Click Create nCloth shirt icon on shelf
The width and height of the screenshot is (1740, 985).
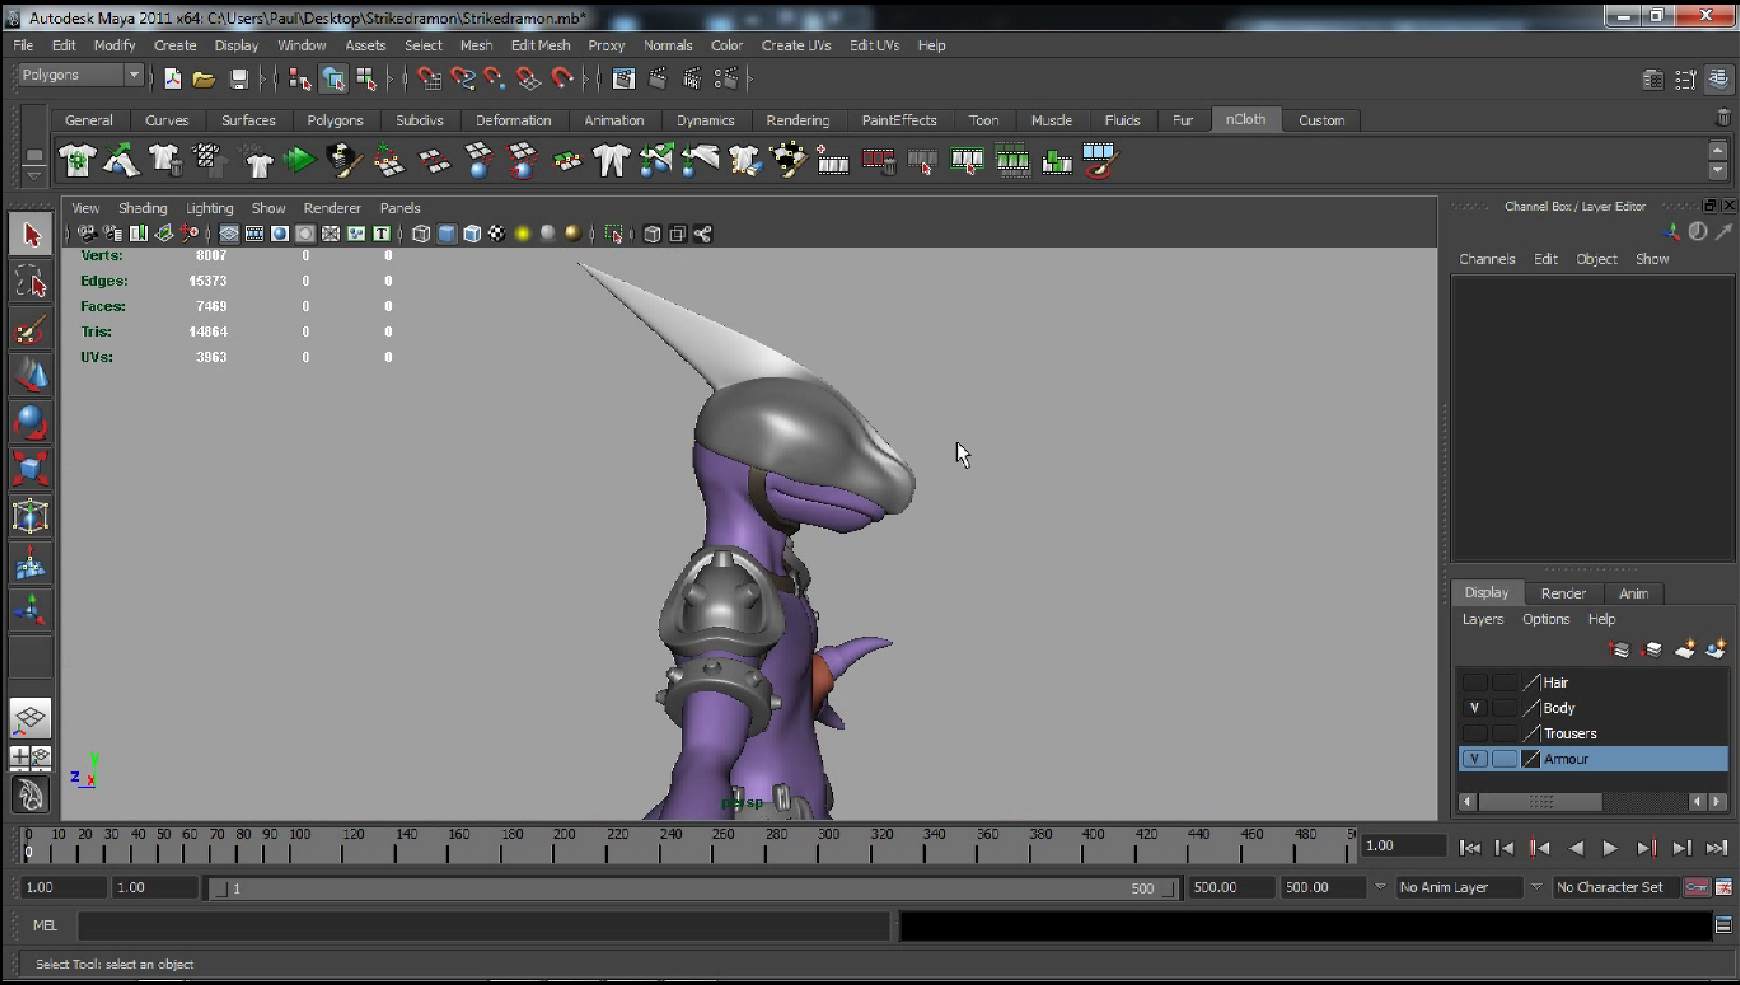[78, 160]
